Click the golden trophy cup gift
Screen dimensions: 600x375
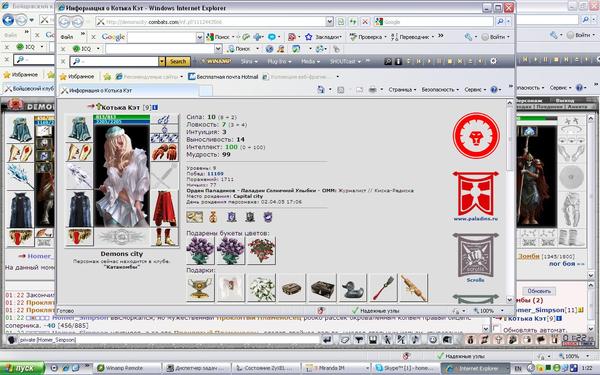[200, 288]
